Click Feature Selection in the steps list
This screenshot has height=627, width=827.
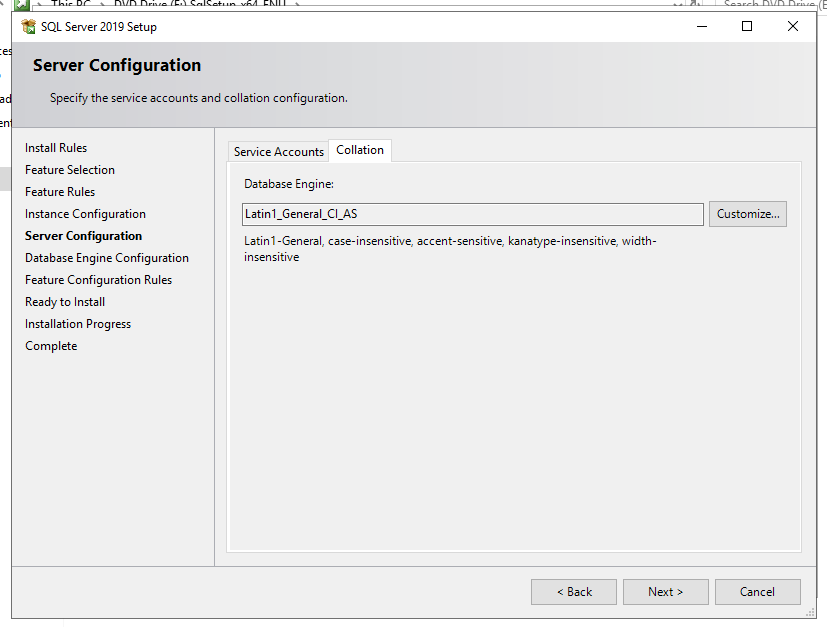click(x=70, y=170)
